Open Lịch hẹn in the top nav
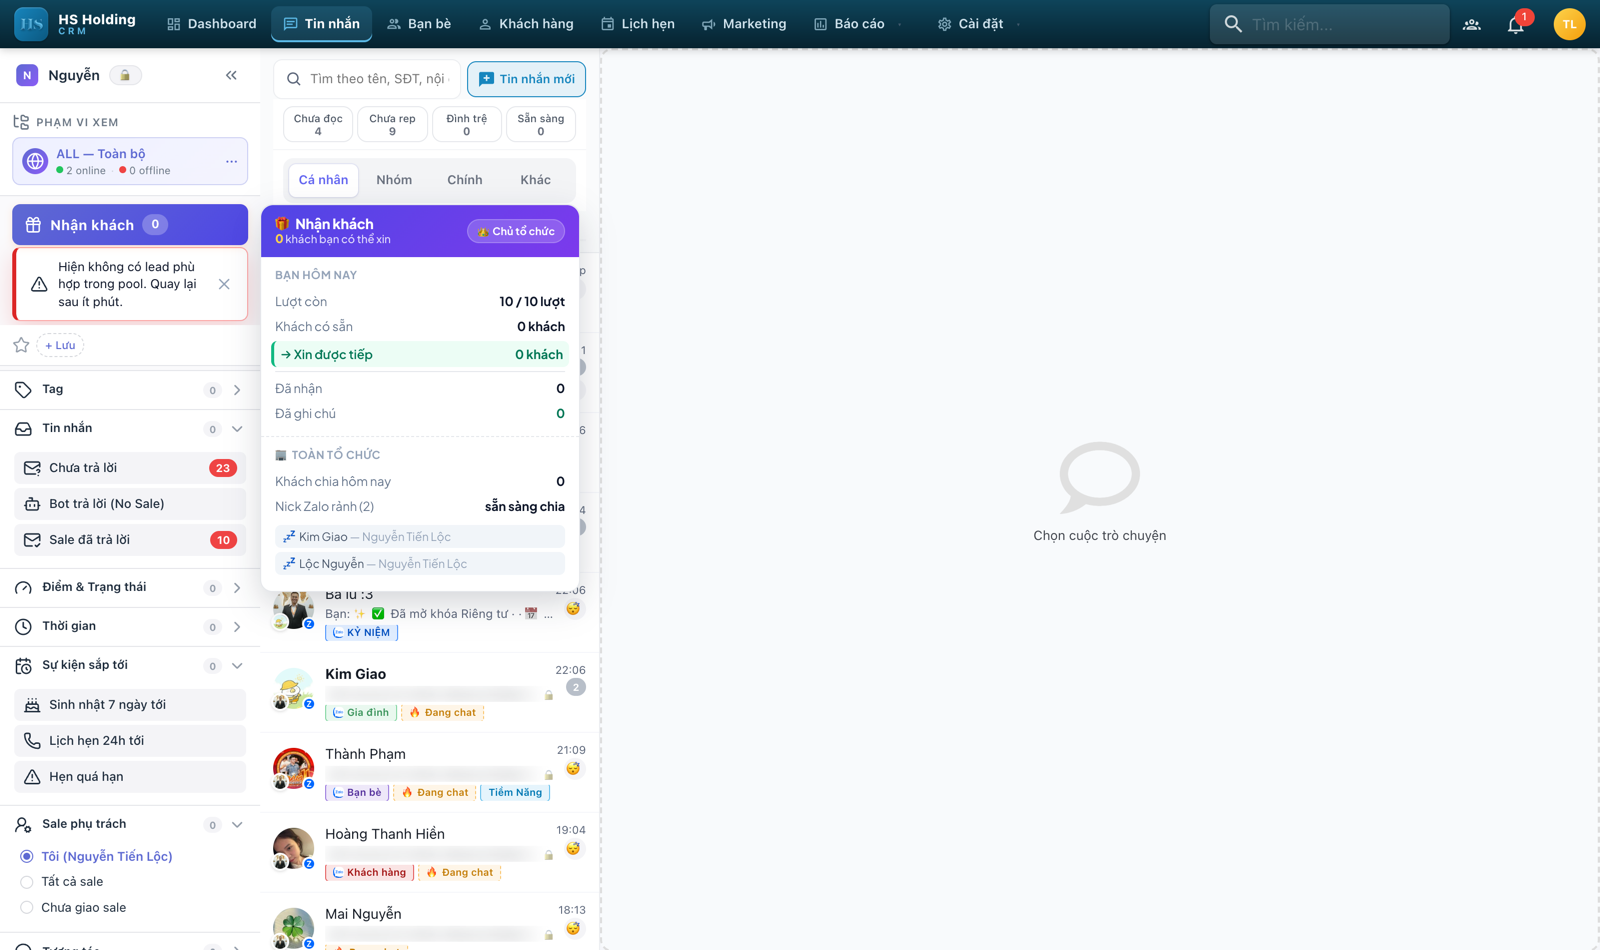The height and width of the screenshot is (950, 1600). [x=638, y=24]
